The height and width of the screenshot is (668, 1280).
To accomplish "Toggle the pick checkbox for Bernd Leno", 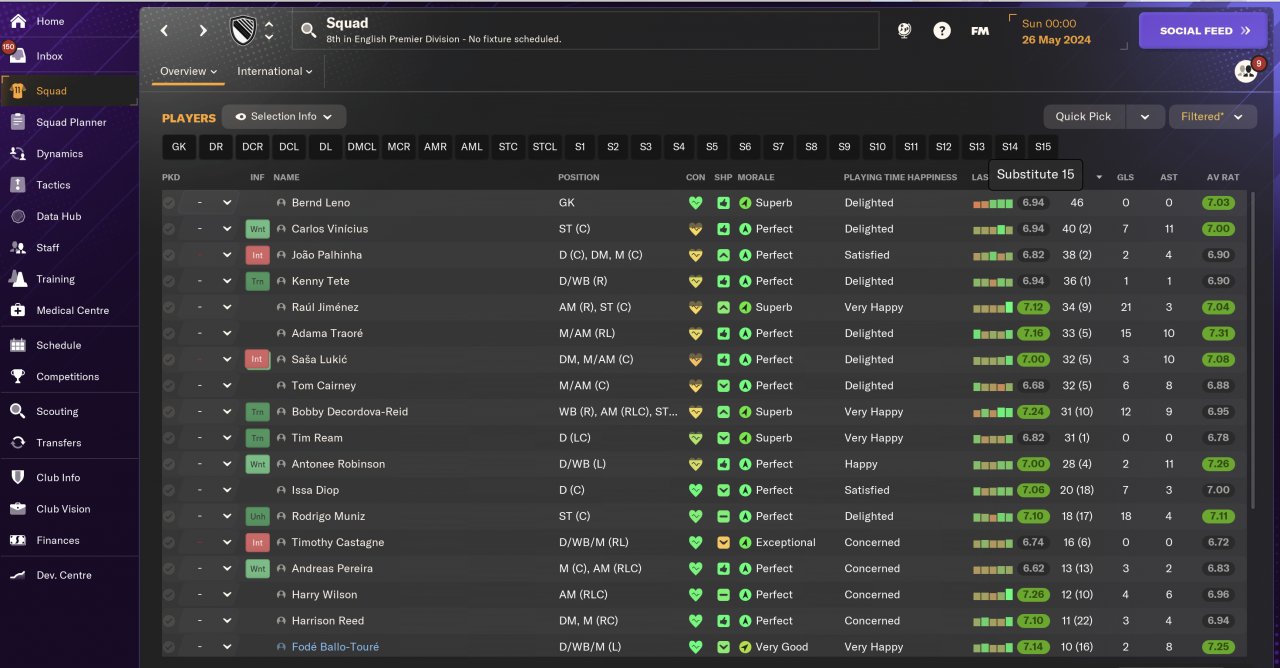I will (169, 203).
